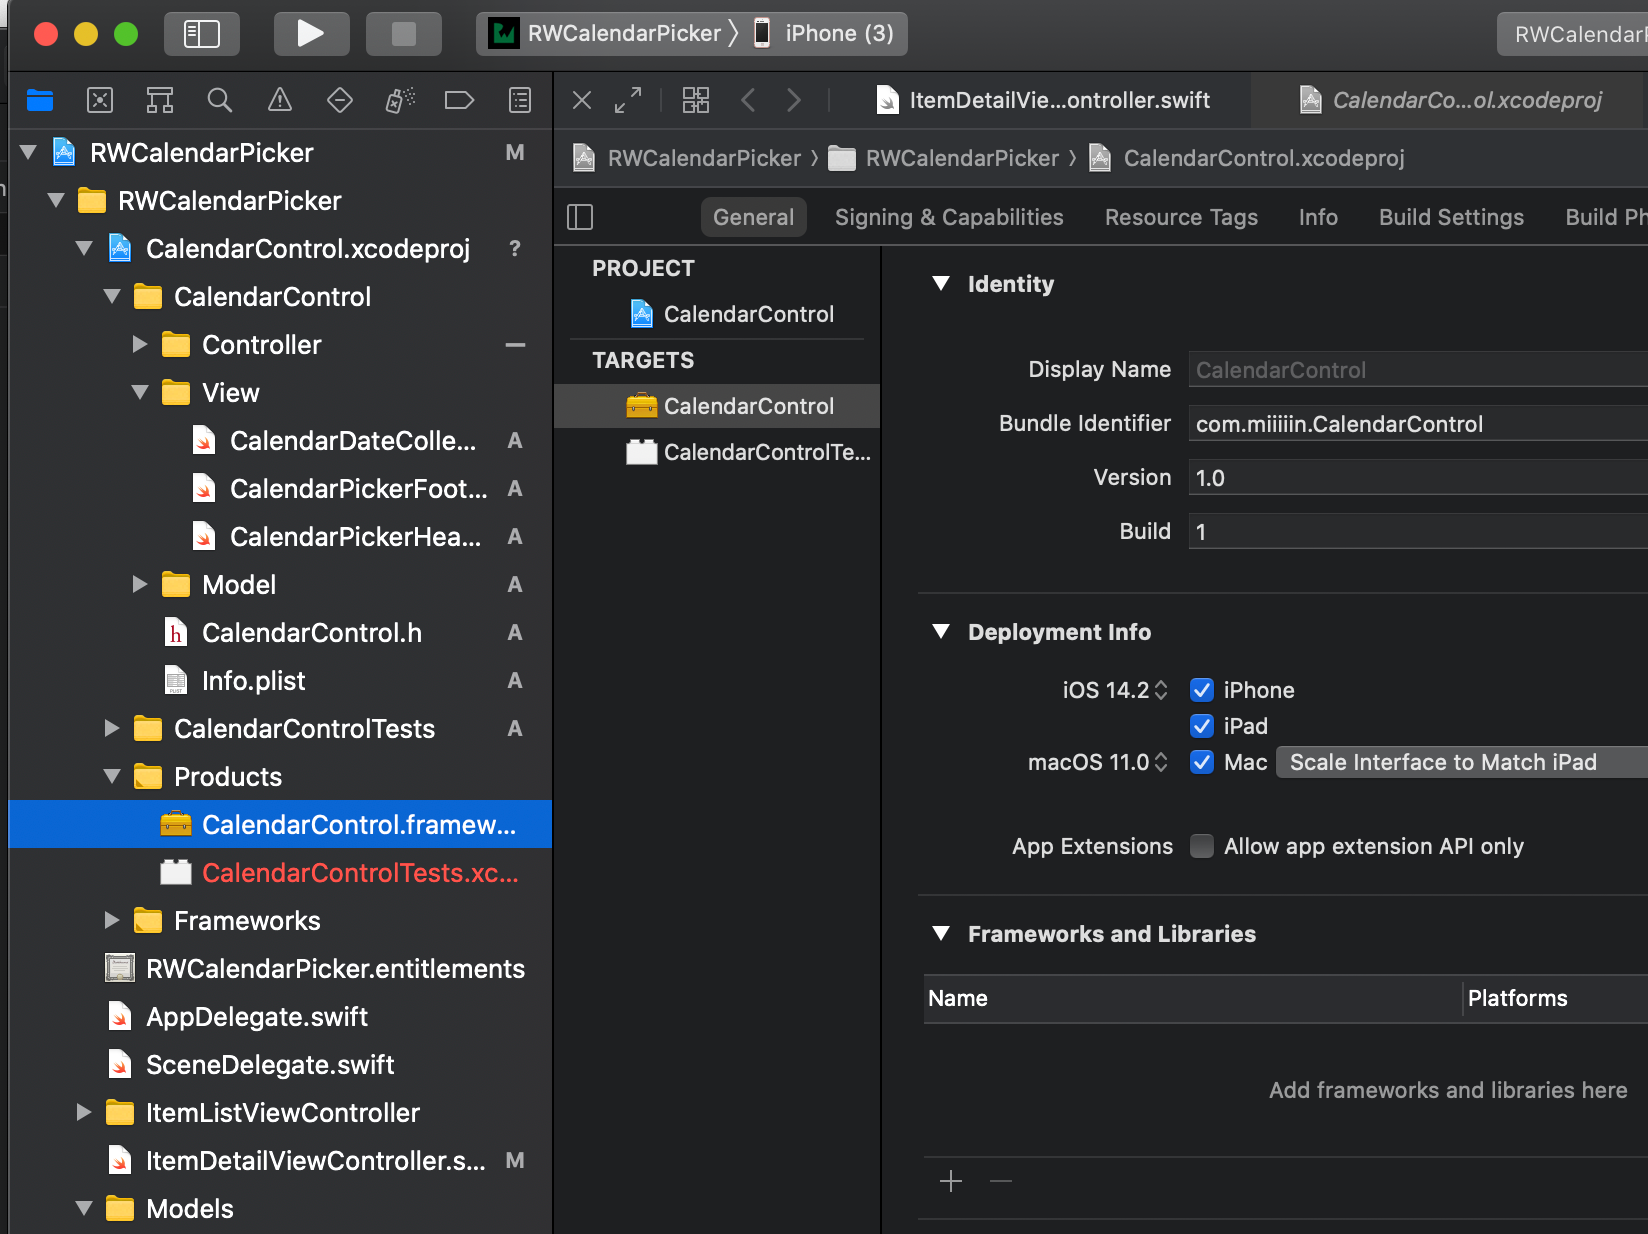The image size is (1648, 1234).
Task: Open Info.plist in navigator
Action: coord(254,681)
